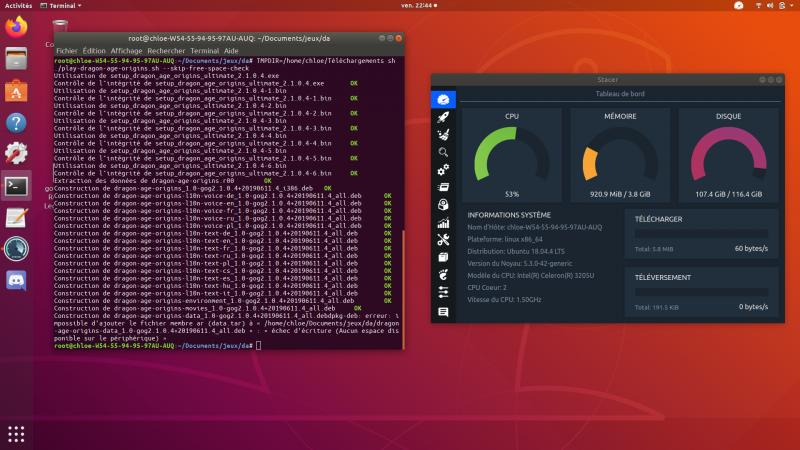Expand system menu arrow in top bar

pos(792,6)
